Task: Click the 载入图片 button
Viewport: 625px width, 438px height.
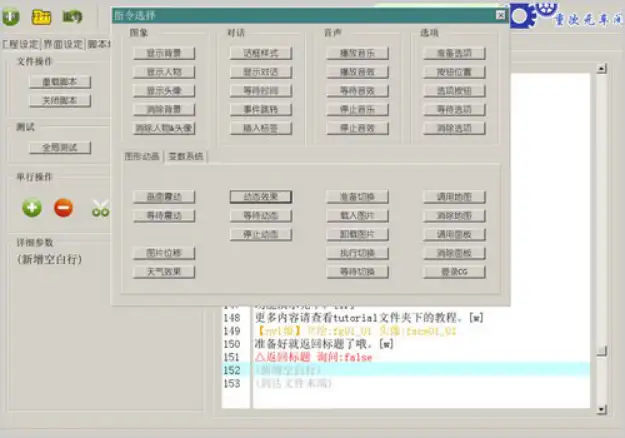Action: pyautogui.click(x=358, y=216)
